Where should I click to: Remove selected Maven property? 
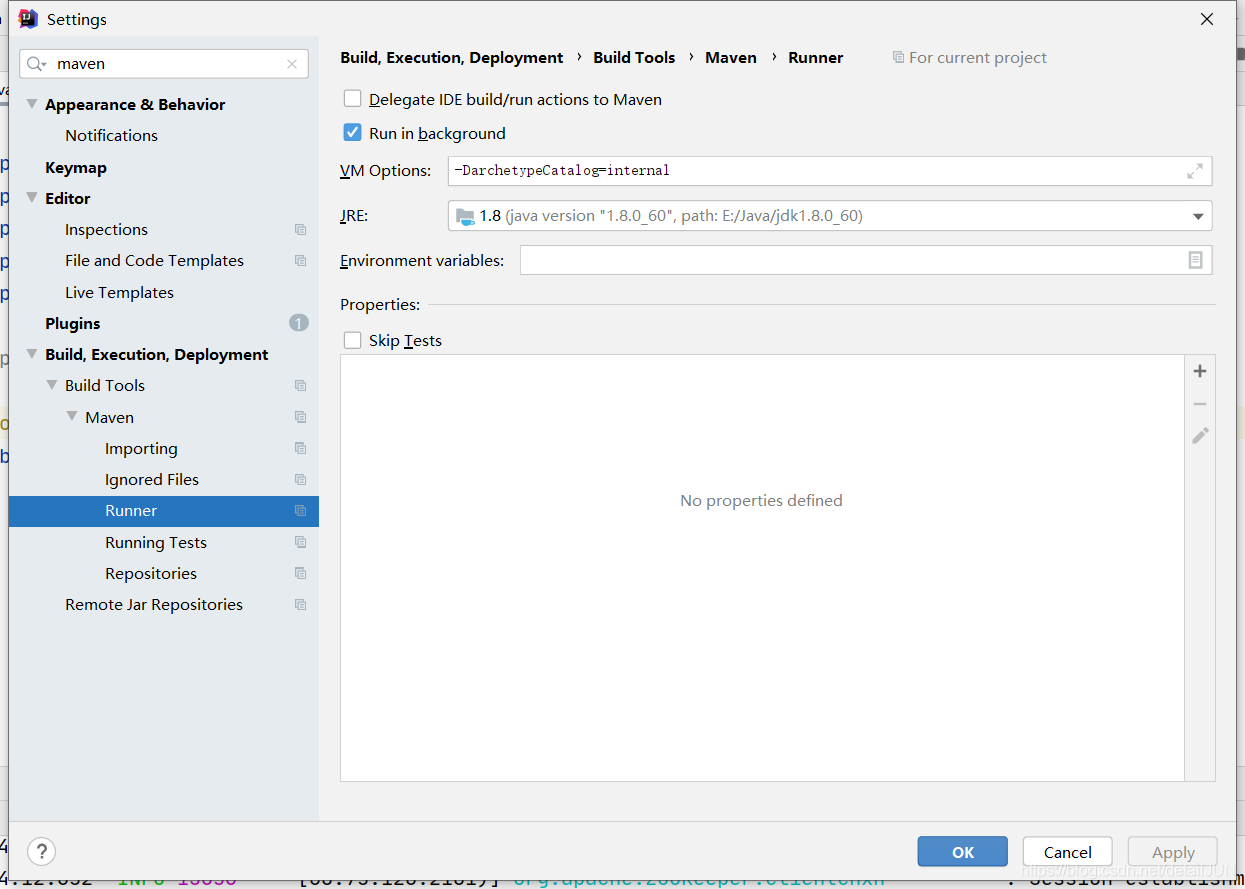click(1200, 404)
